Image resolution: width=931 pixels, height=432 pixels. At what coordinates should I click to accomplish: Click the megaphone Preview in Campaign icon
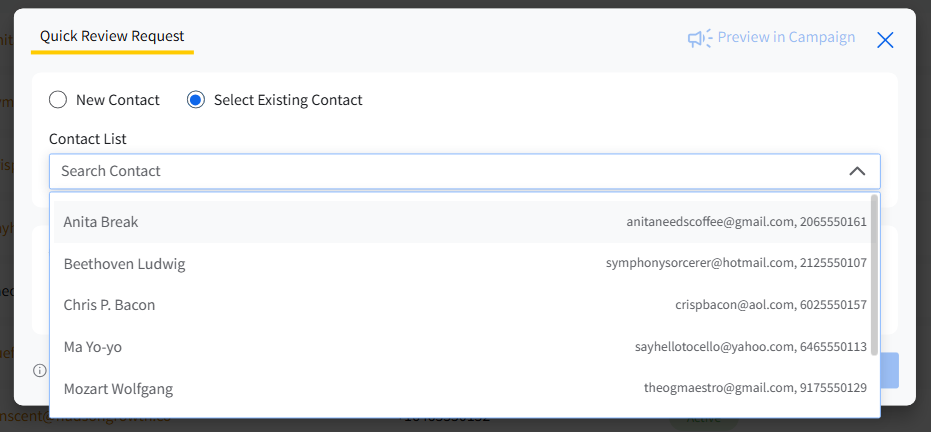point(698,38)
